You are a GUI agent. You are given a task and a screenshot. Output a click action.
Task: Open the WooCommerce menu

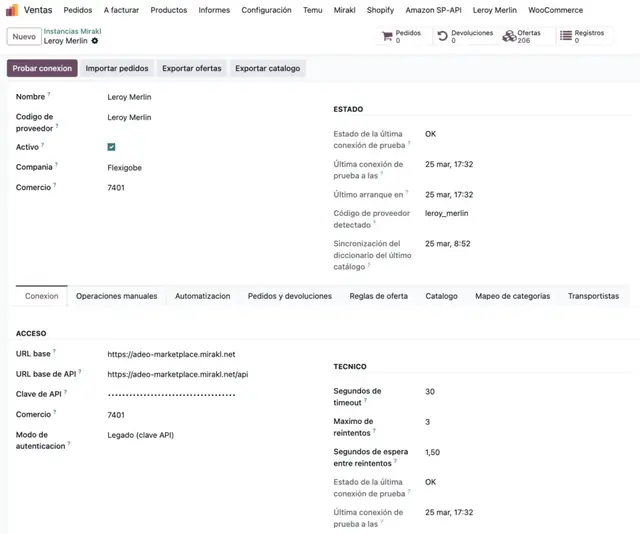point(556,10)
